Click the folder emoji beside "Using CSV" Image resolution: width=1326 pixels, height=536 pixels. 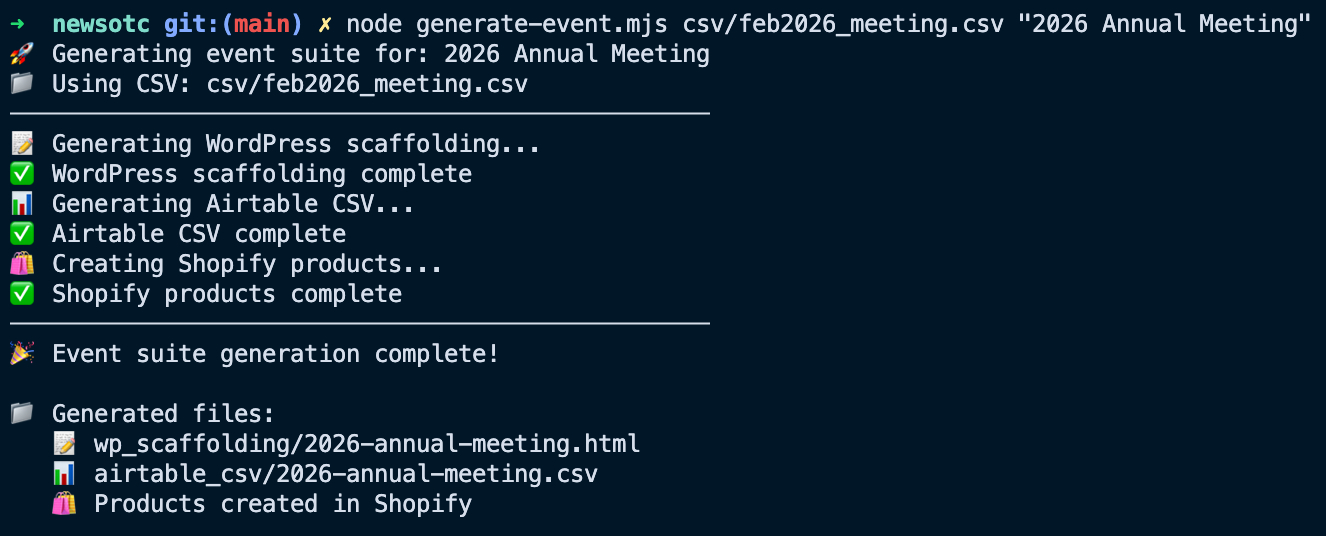(21, 84)
